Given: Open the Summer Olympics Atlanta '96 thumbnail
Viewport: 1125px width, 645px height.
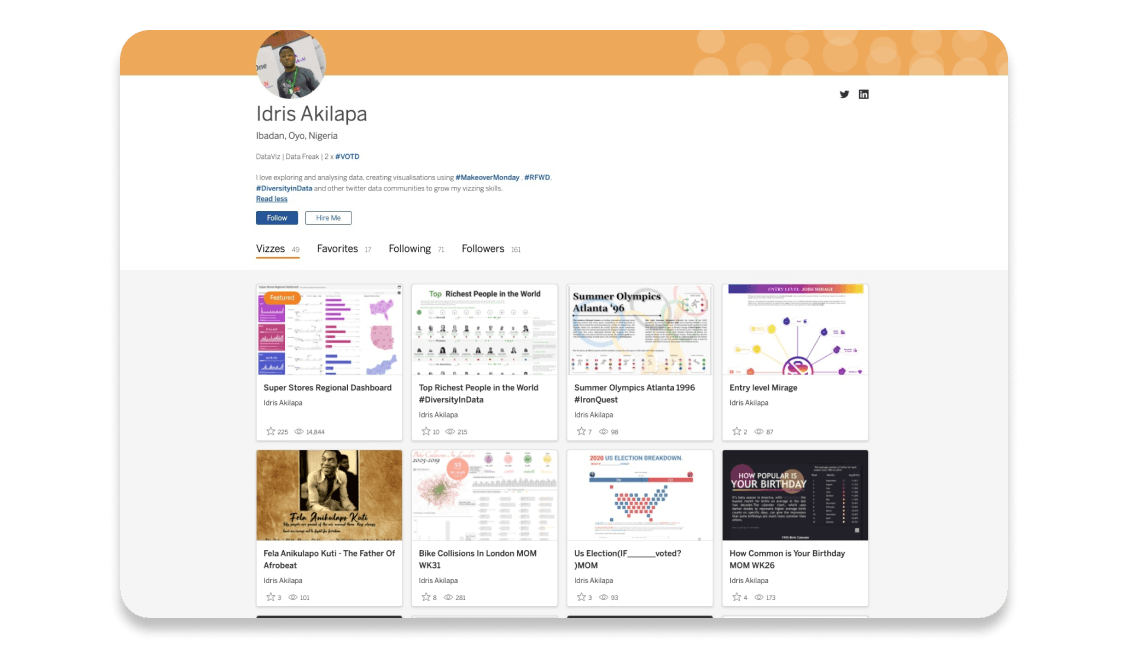Looking at the screenshot, I should click(640, 329).
